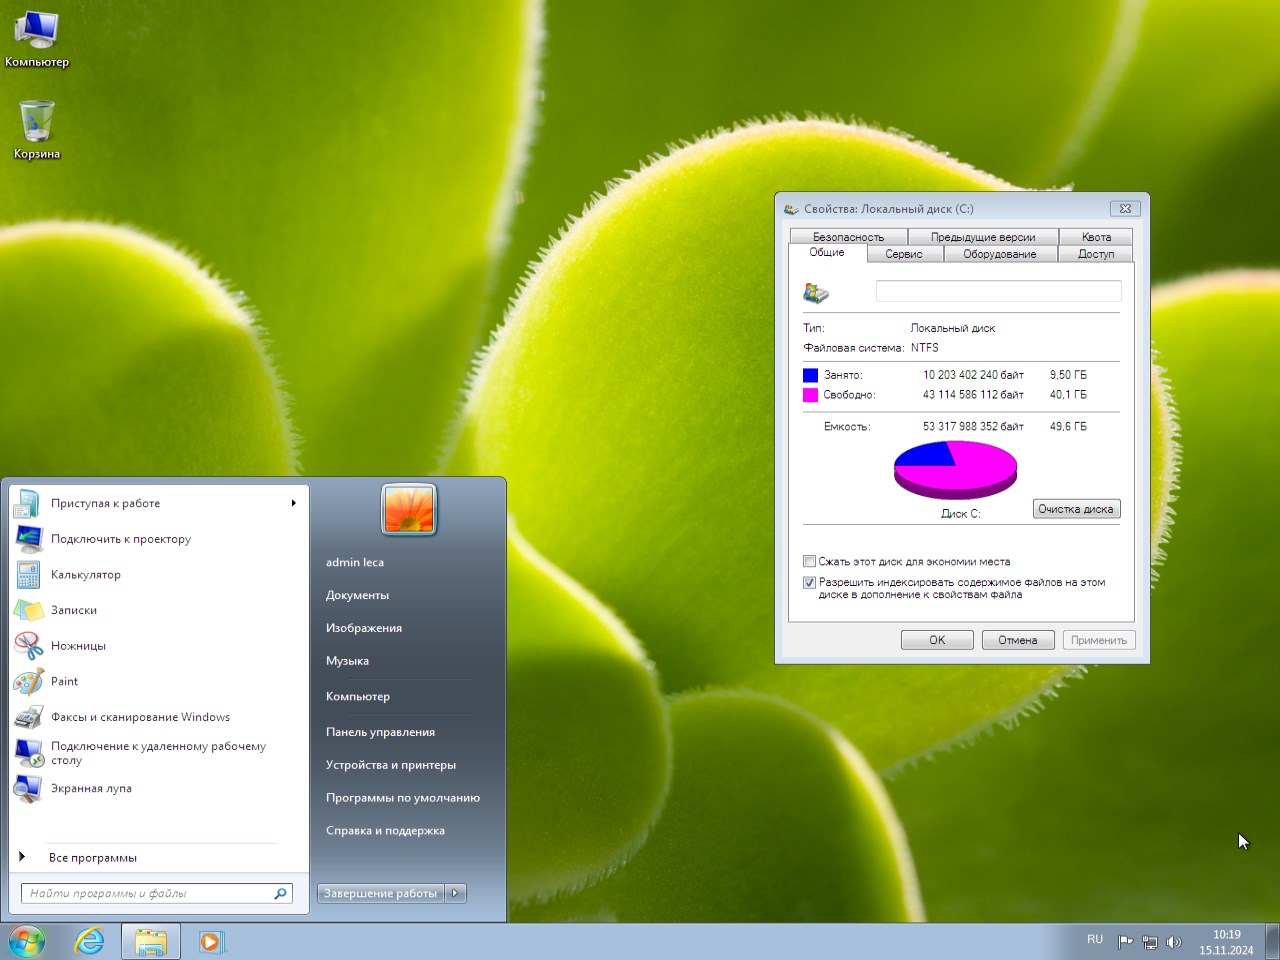Open Pictures library from Start menu
This screenshot has height=960, width=1280.
364,628
